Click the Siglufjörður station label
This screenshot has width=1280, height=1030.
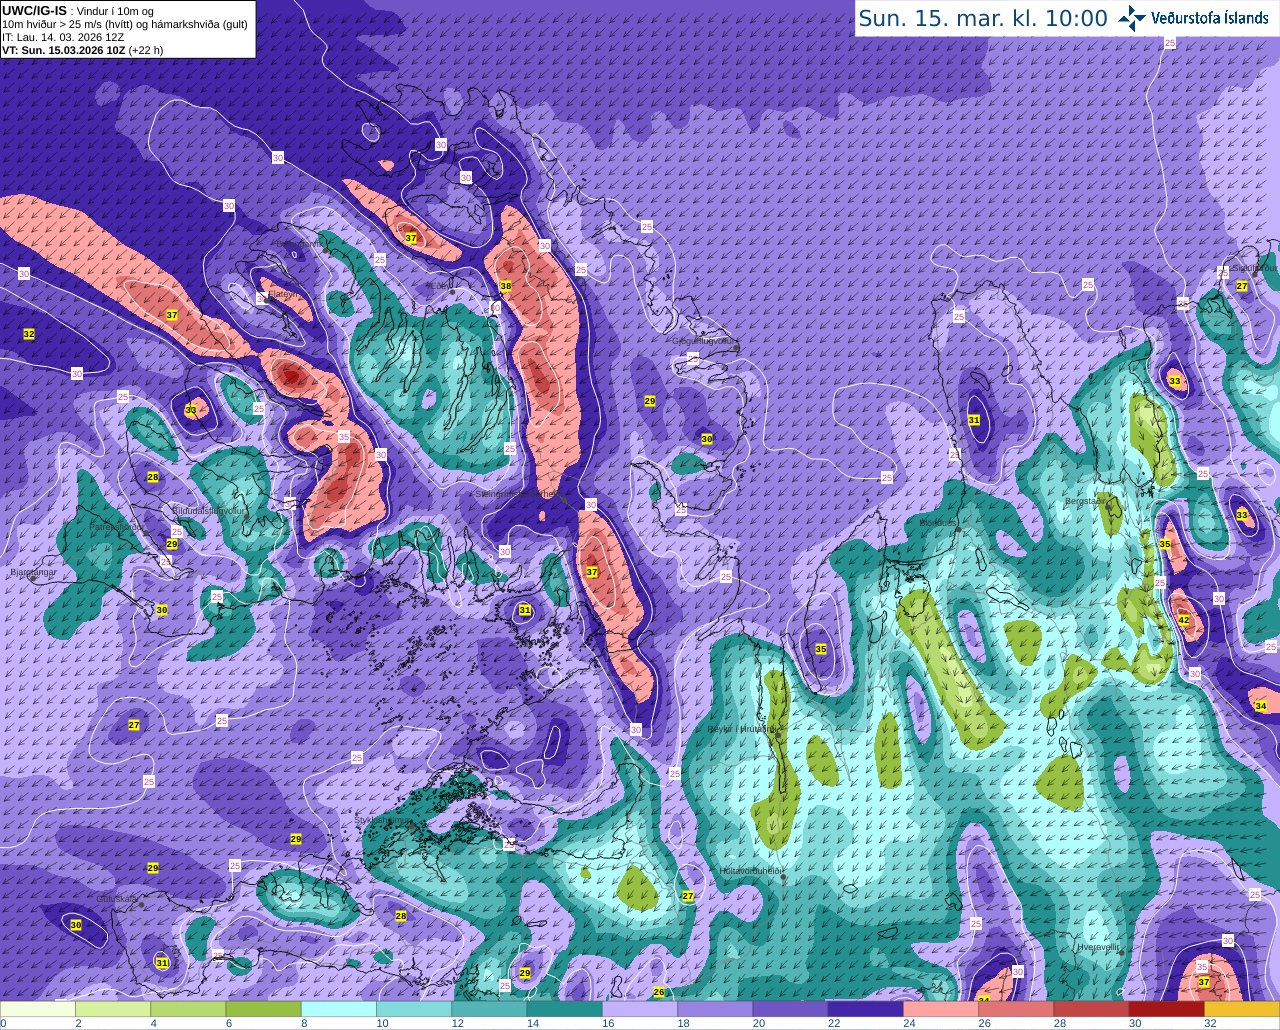pyautogui.click(x=1254, y=268)
